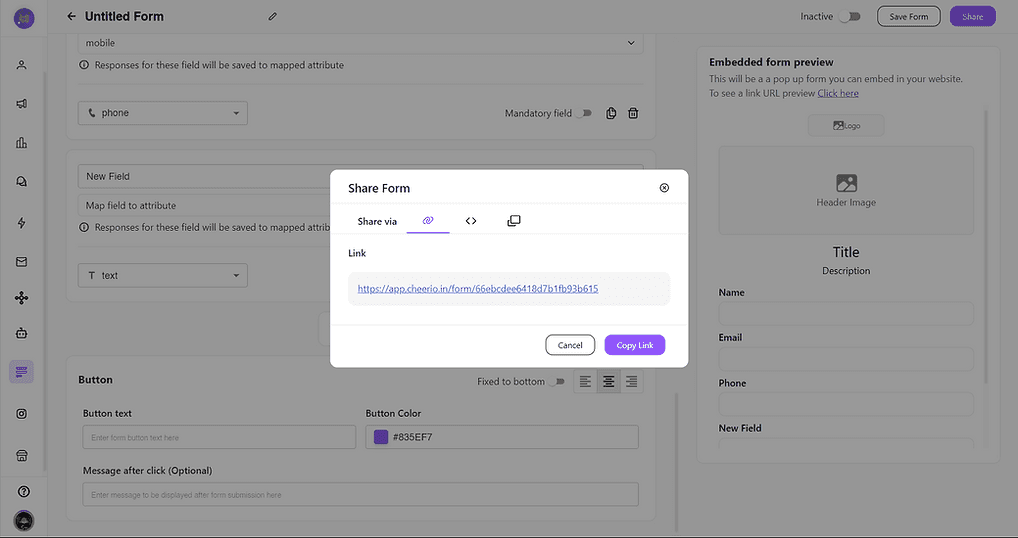
Task: Open the phone field type dropdown
Action: (162, 113)
